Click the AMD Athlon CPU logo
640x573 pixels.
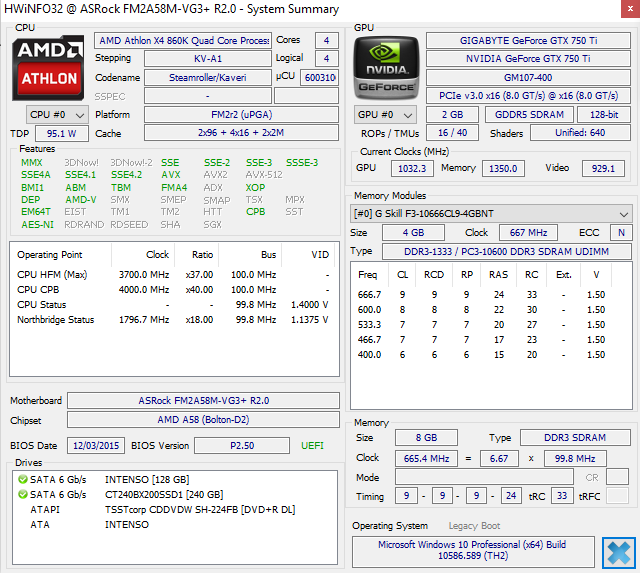click(x=48, y=68)
